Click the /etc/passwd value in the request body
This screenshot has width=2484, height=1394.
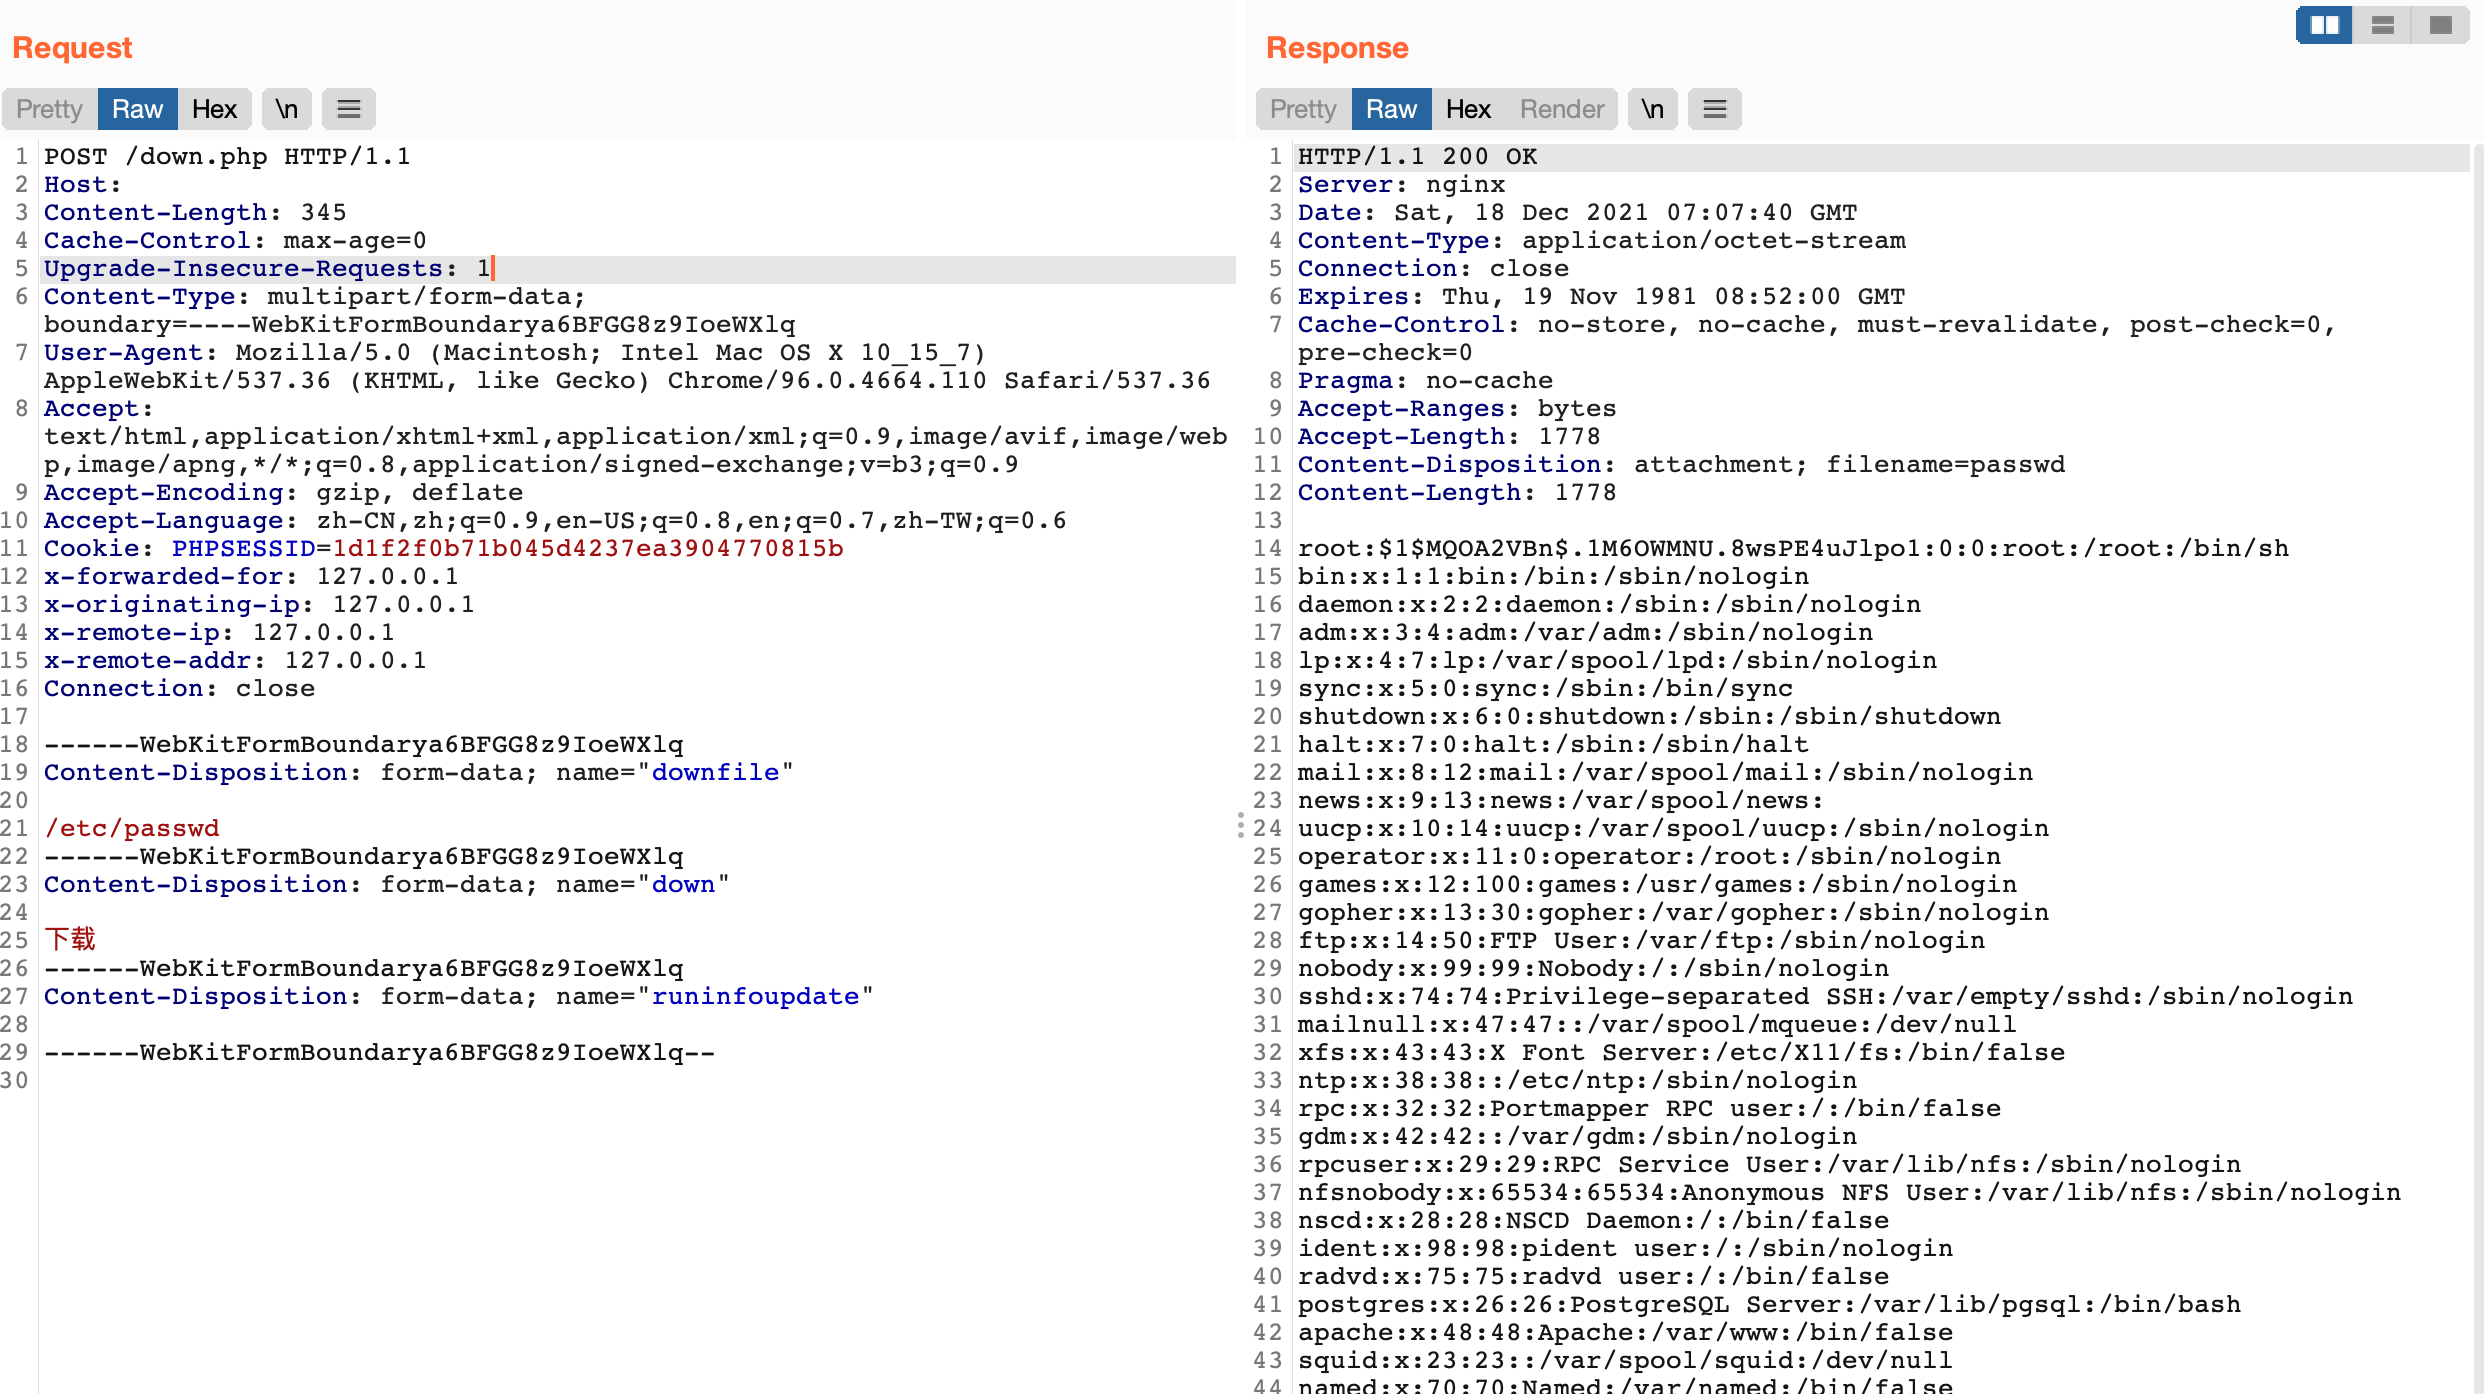(x=131, y=828)
